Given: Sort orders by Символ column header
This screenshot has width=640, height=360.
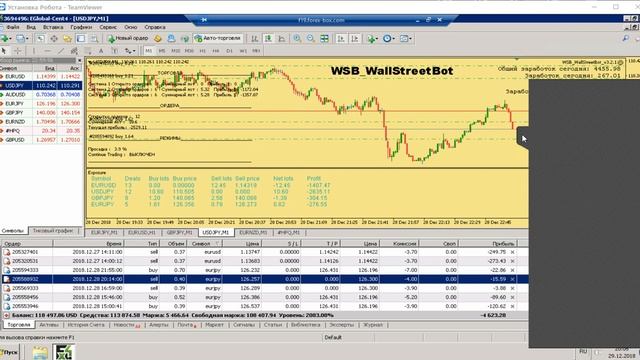Looking at the screenshot, I should click(x=204, y=243).
